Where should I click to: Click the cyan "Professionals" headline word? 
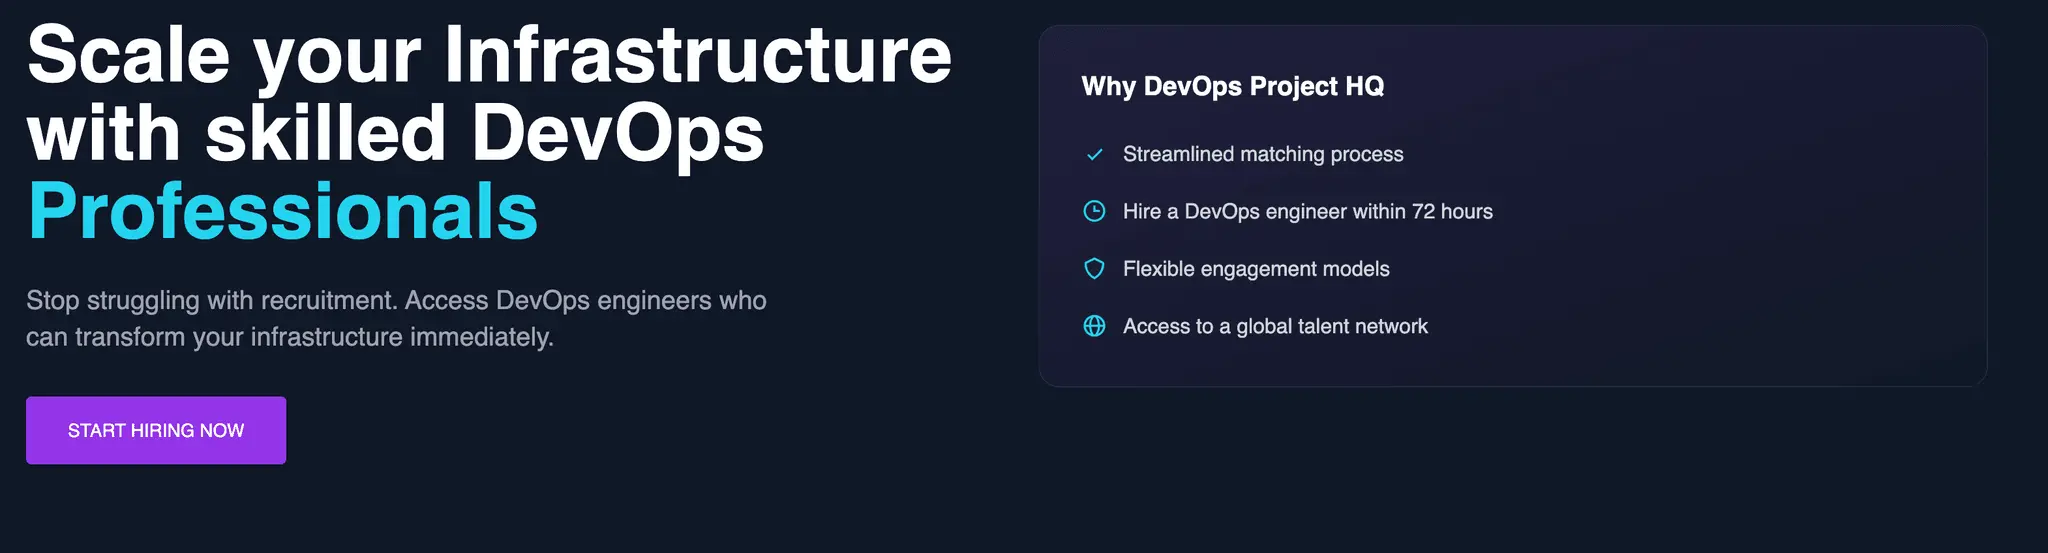(283, 211)
